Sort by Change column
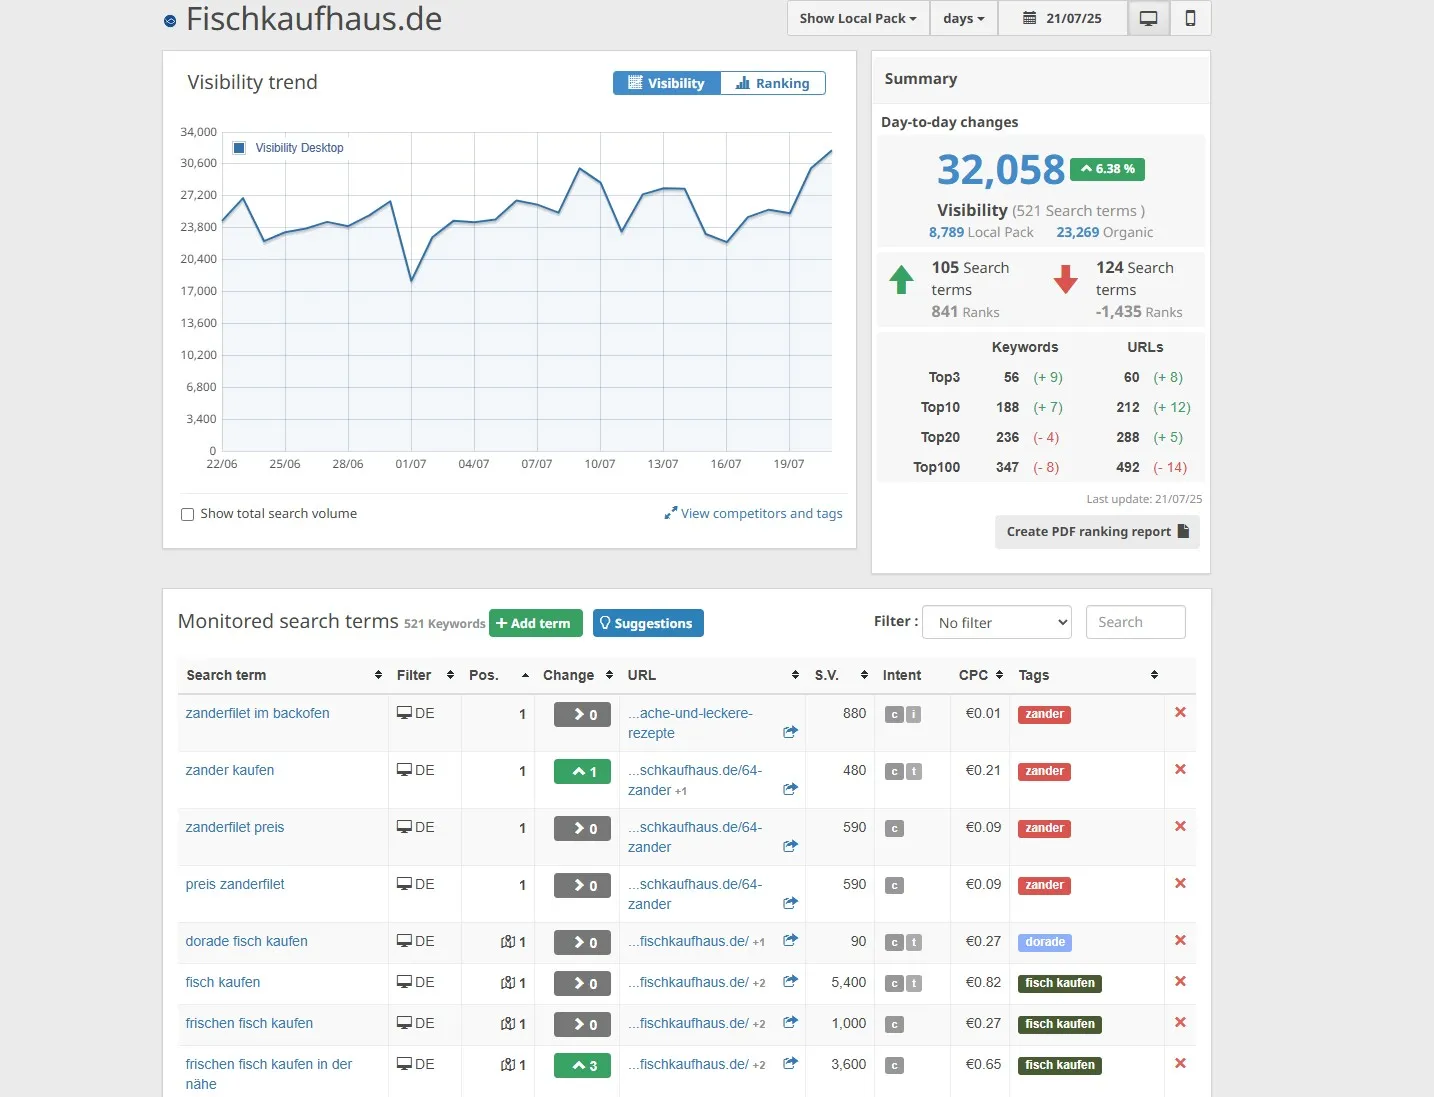The height and width of the screenshot is (1097, 1434). tap(577, 675)
